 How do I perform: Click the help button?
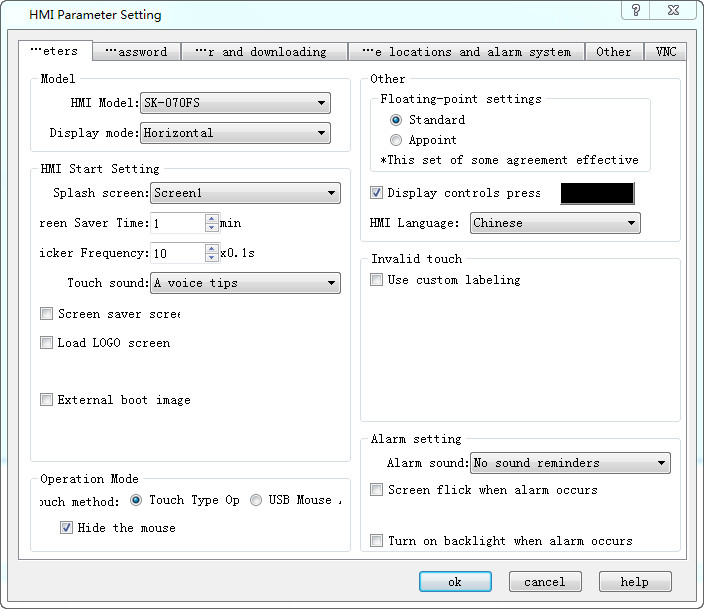[x=635, y=582]
